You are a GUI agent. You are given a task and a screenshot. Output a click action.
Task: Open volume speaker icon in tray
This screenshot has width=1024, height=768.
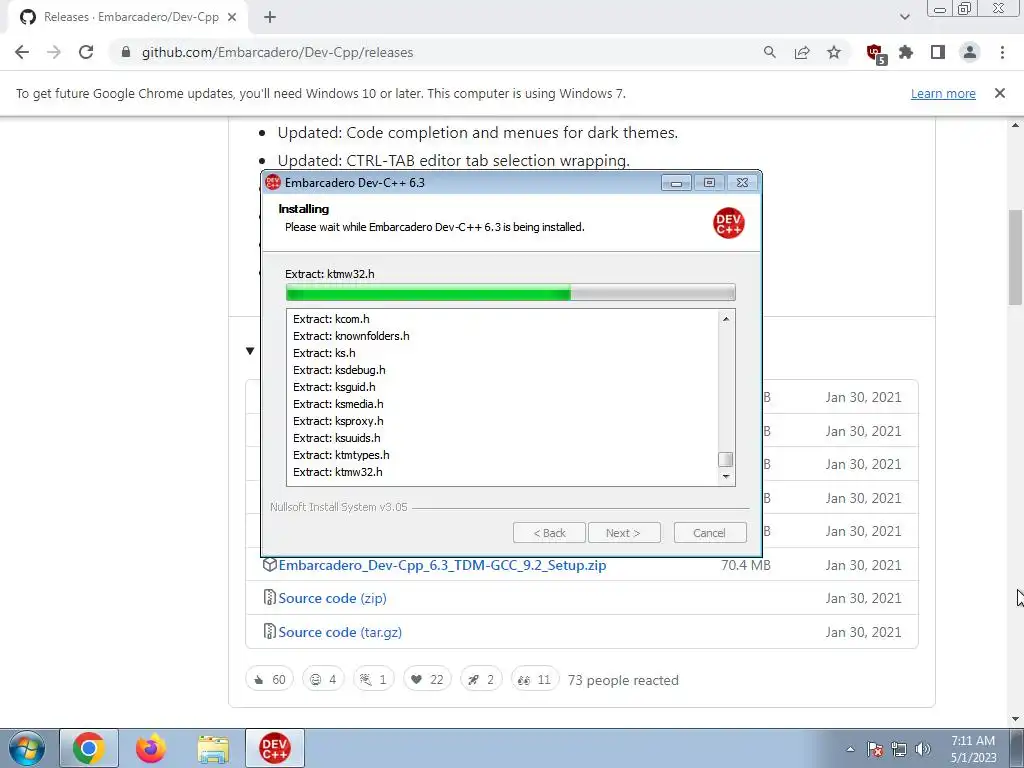tap(923, 749)
